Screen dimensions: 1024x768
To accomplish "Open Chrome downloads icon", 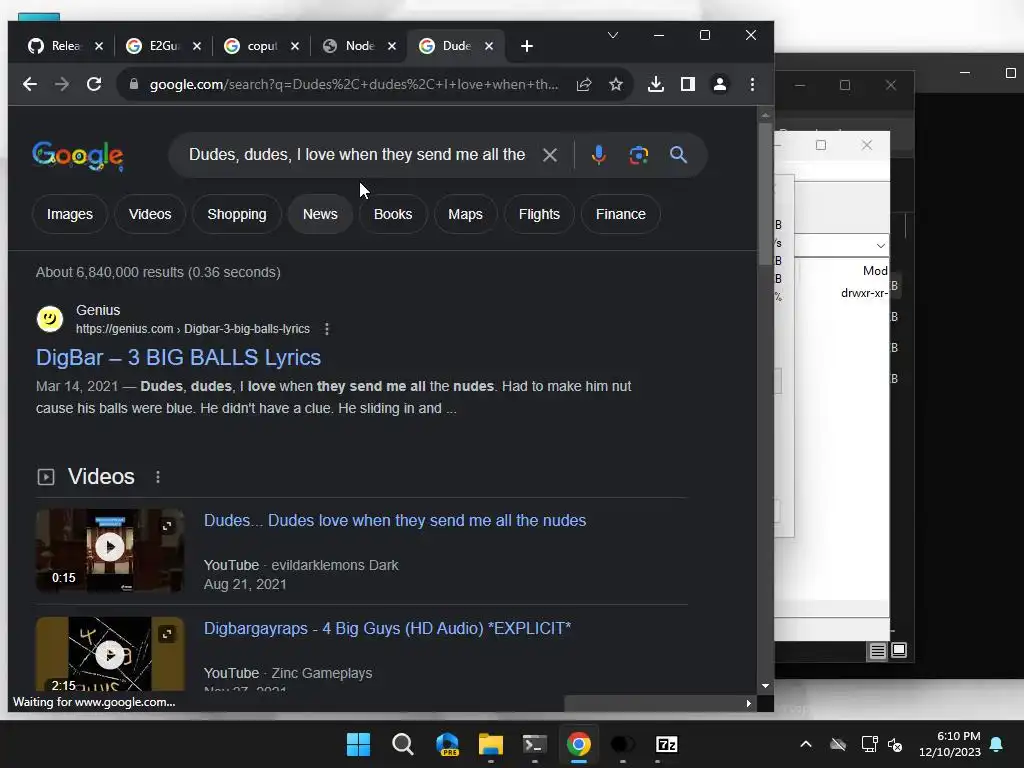I will pos(656,84).
